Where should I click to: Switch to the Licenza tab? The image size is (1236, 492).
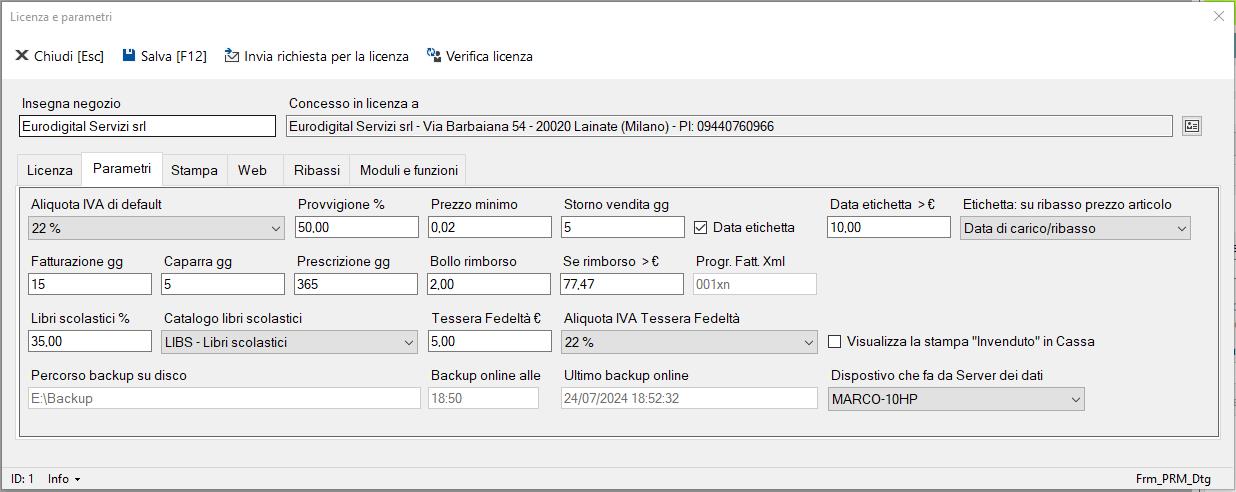tap(50, 170)
